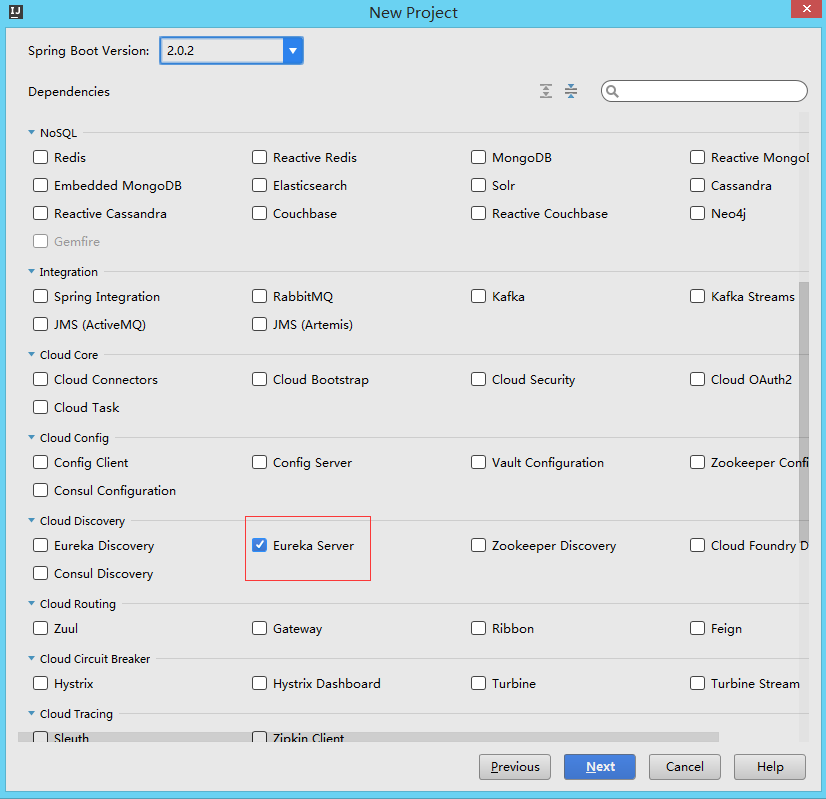Viewport: 826px width, 799px height.
Task: Check the Config Server checkbox
Action: pyautogui.click(x=259, y=462)
